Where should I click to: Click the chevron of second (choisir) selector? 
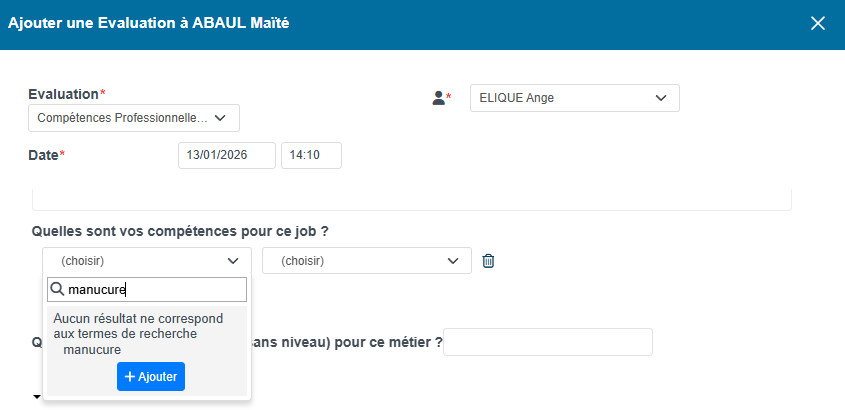453,261
